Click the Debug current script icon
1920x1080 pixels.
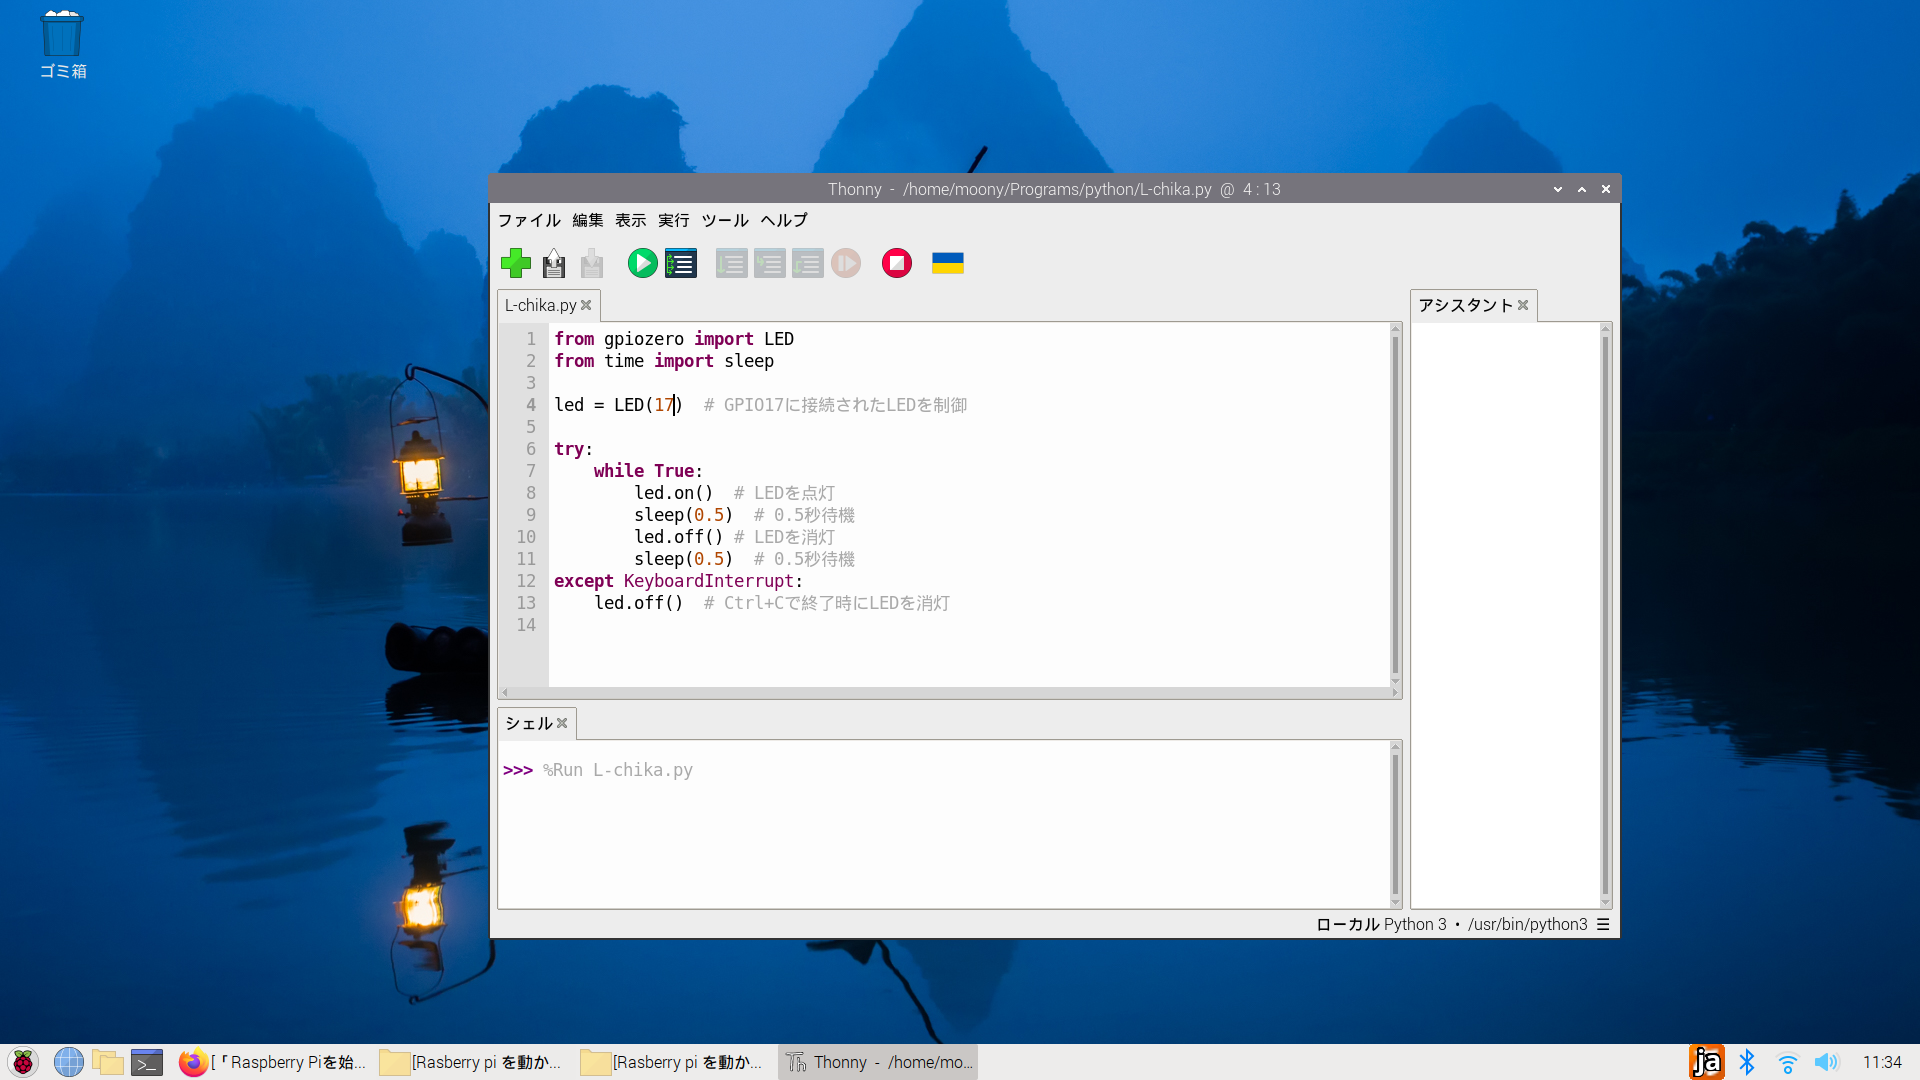(x=681, y=263)
